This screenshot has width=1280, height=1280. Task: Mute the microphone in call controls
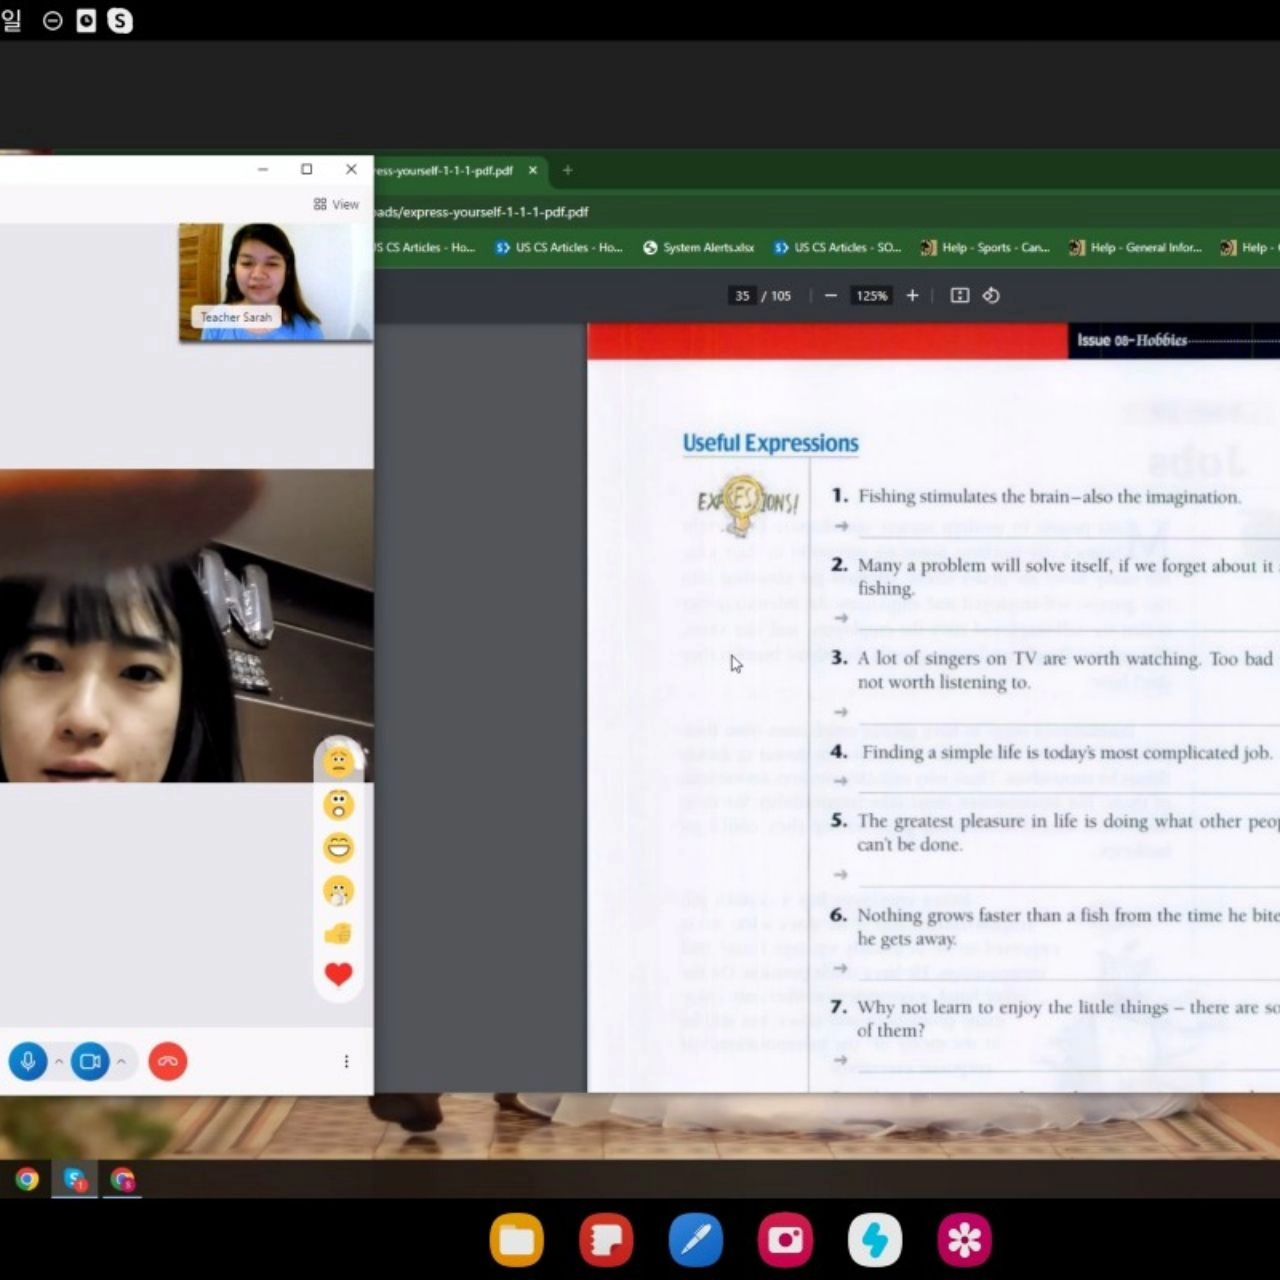point(28,1061)
